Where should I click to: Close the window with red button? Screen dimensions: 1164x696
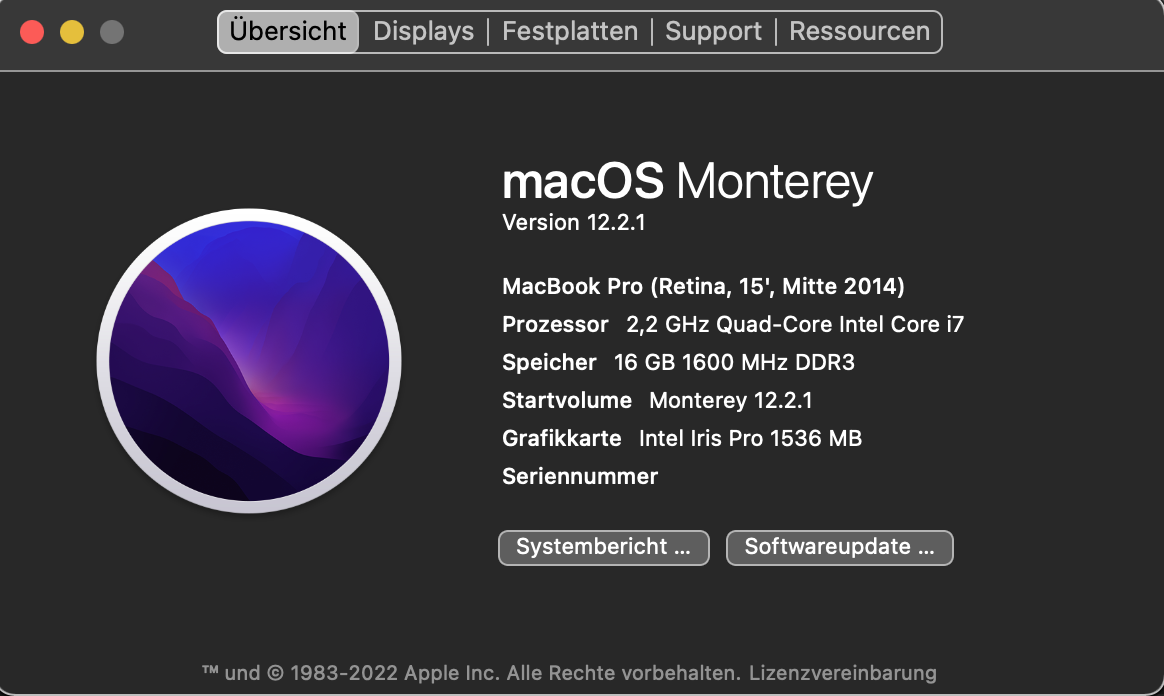coord(32,32)
